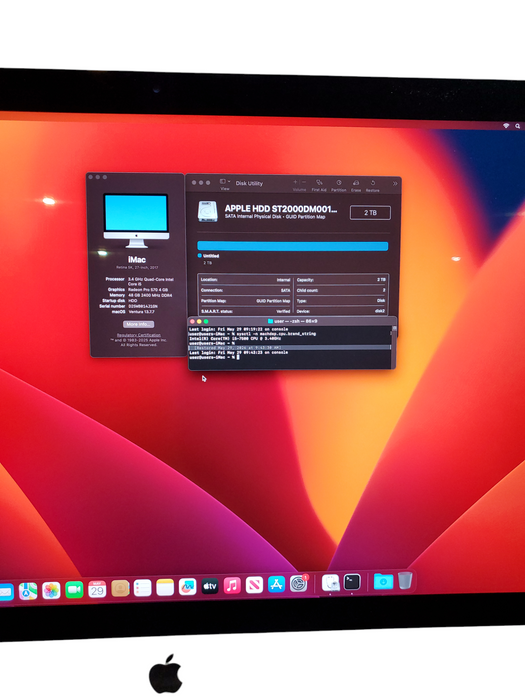Image resolution: width=525 pixels, height=700 pixels.
Task: Open the Disk Utility View sidebar menu
Action: [225, 182]
